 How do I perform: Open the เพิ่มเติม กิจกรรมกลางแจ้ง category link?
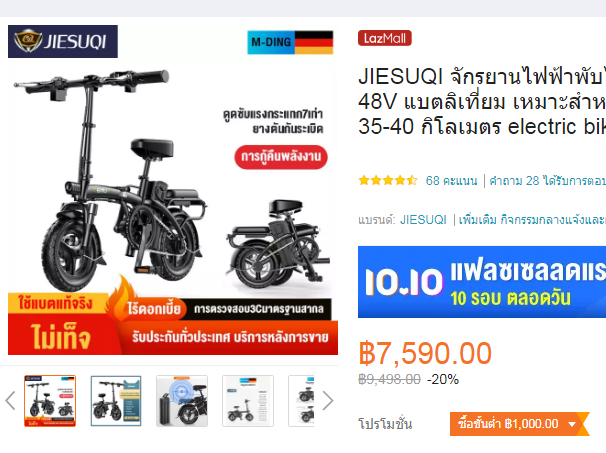[x=532, y=220]
